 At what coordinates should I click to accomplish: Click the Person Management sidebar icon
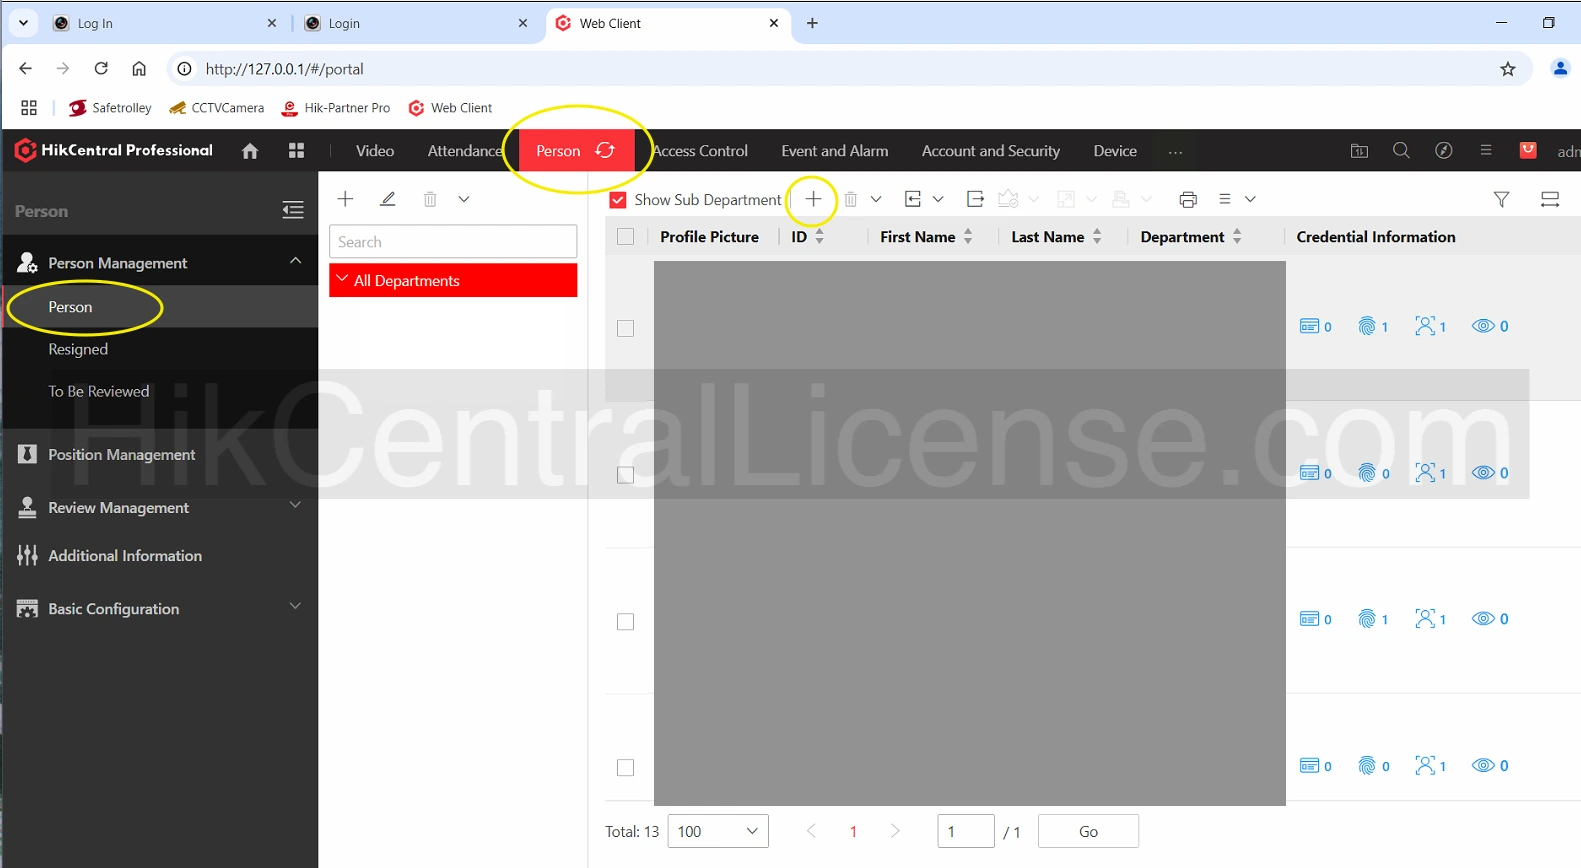tap(28, 263)
